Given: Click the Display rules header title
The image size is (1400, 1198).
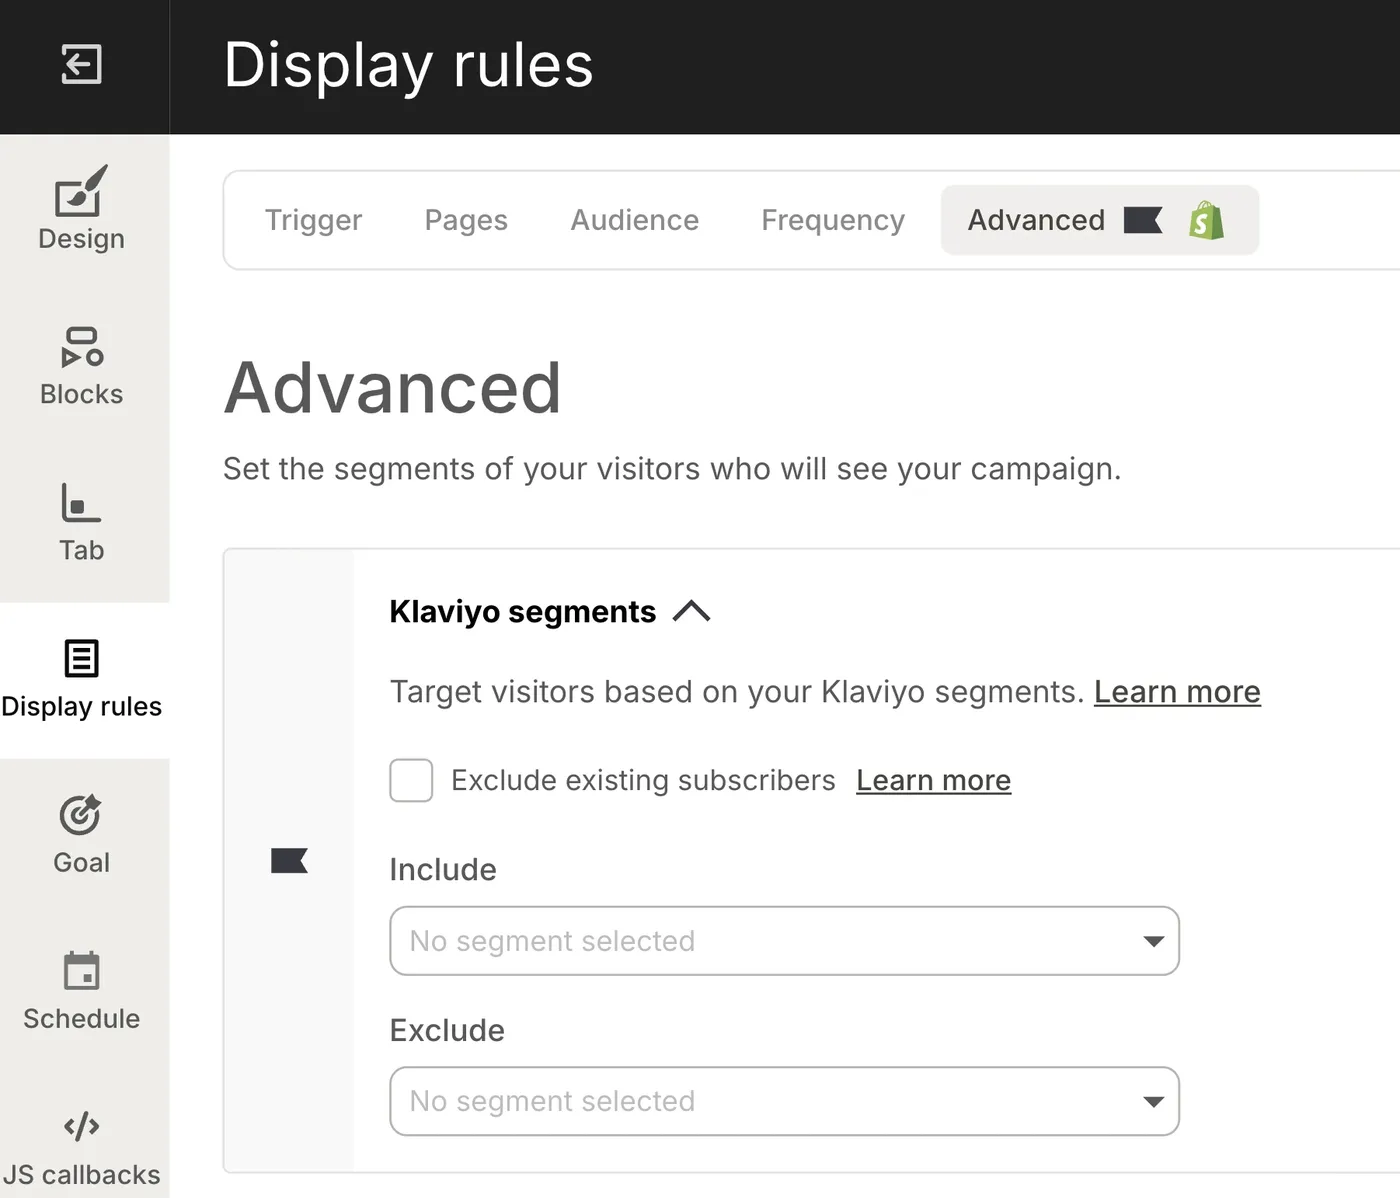Looking at the screenshot, I should click(408, 65).
